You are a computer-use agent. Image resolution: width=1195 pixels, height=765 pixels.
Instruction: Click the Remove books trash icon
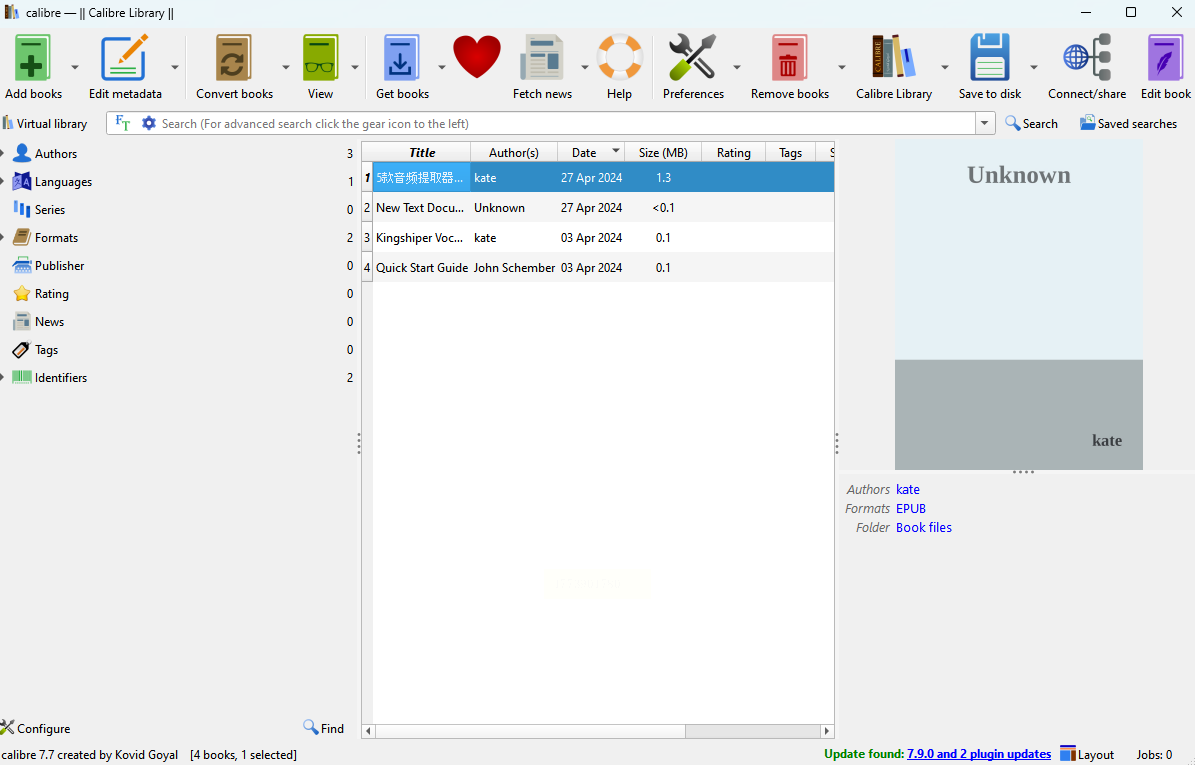tap(789, 58)
